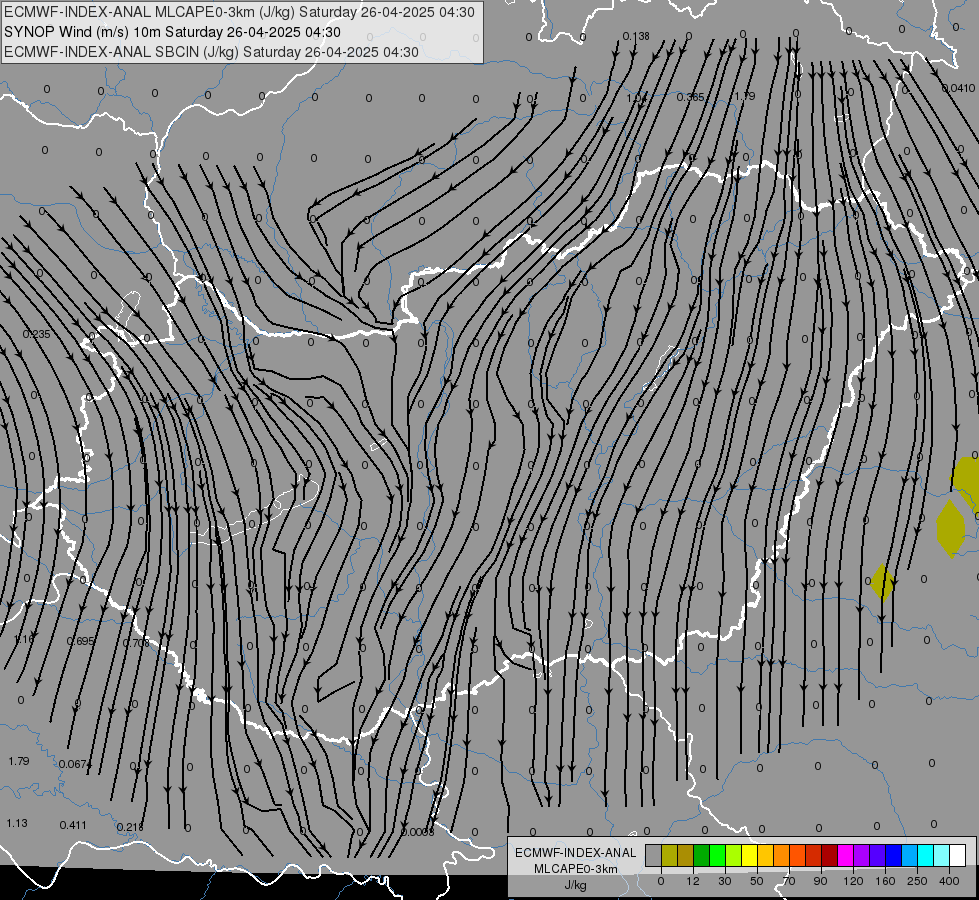Pick the white legend swatch
The height and width of the screenshot is (900, 979).
click(x=957, y=855)
